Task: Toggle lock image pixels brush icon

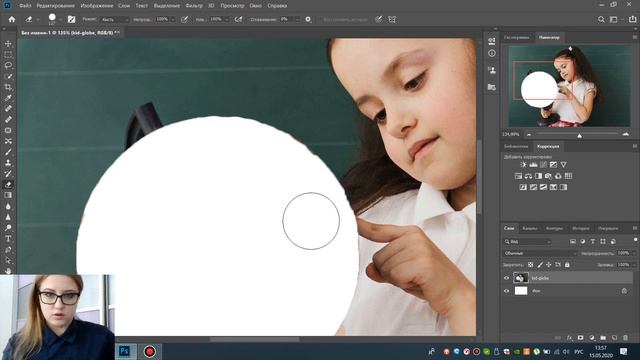Action: 540,265
